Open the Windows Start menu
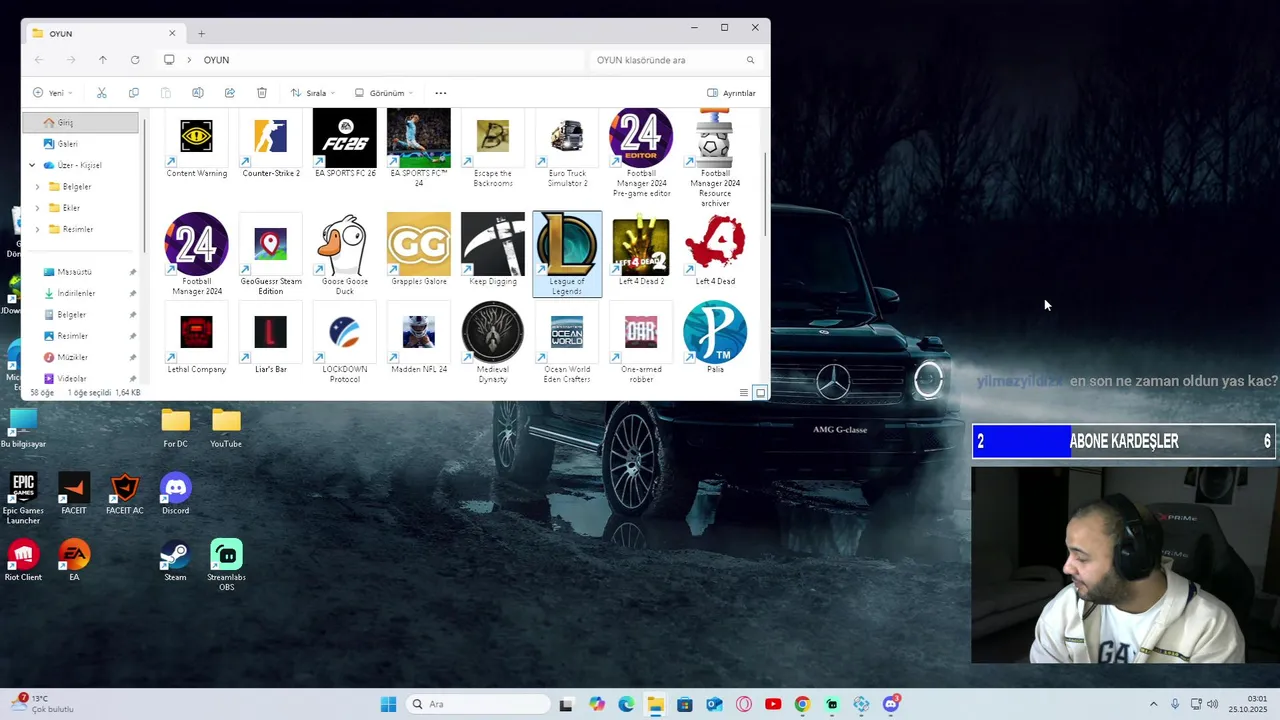This screenshot has width=1280, height=720. click(388, 704)
